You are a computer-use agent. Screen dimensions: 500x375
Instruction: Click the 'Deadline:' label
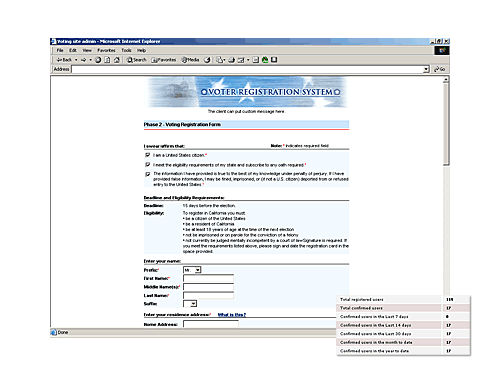pos(154,206)
